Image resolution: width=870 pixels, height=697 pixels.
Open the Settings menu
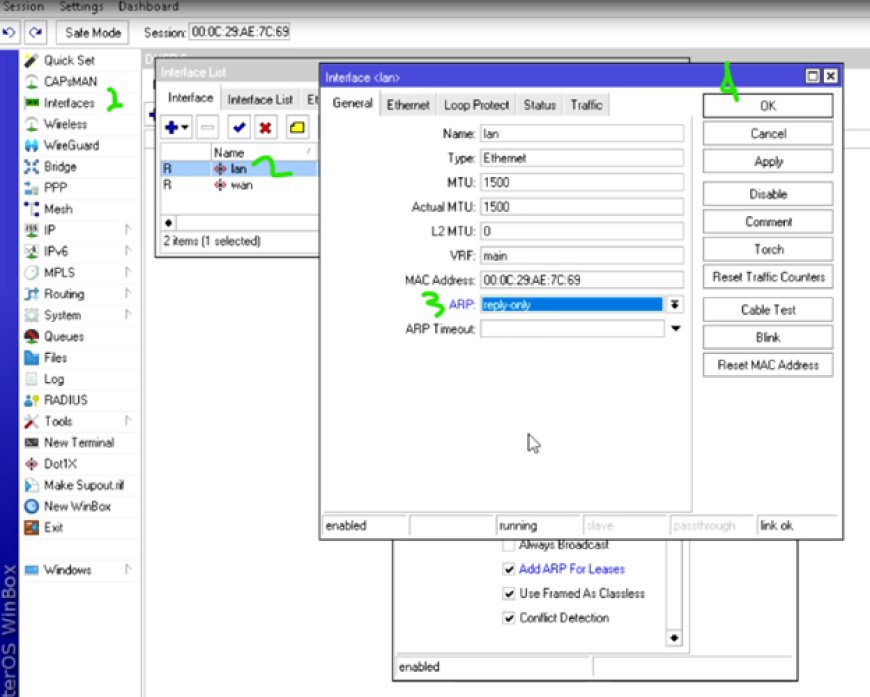82,7
